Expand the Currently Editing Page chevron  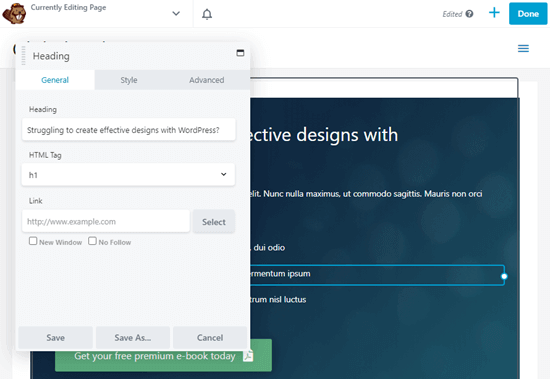[176, 14]
